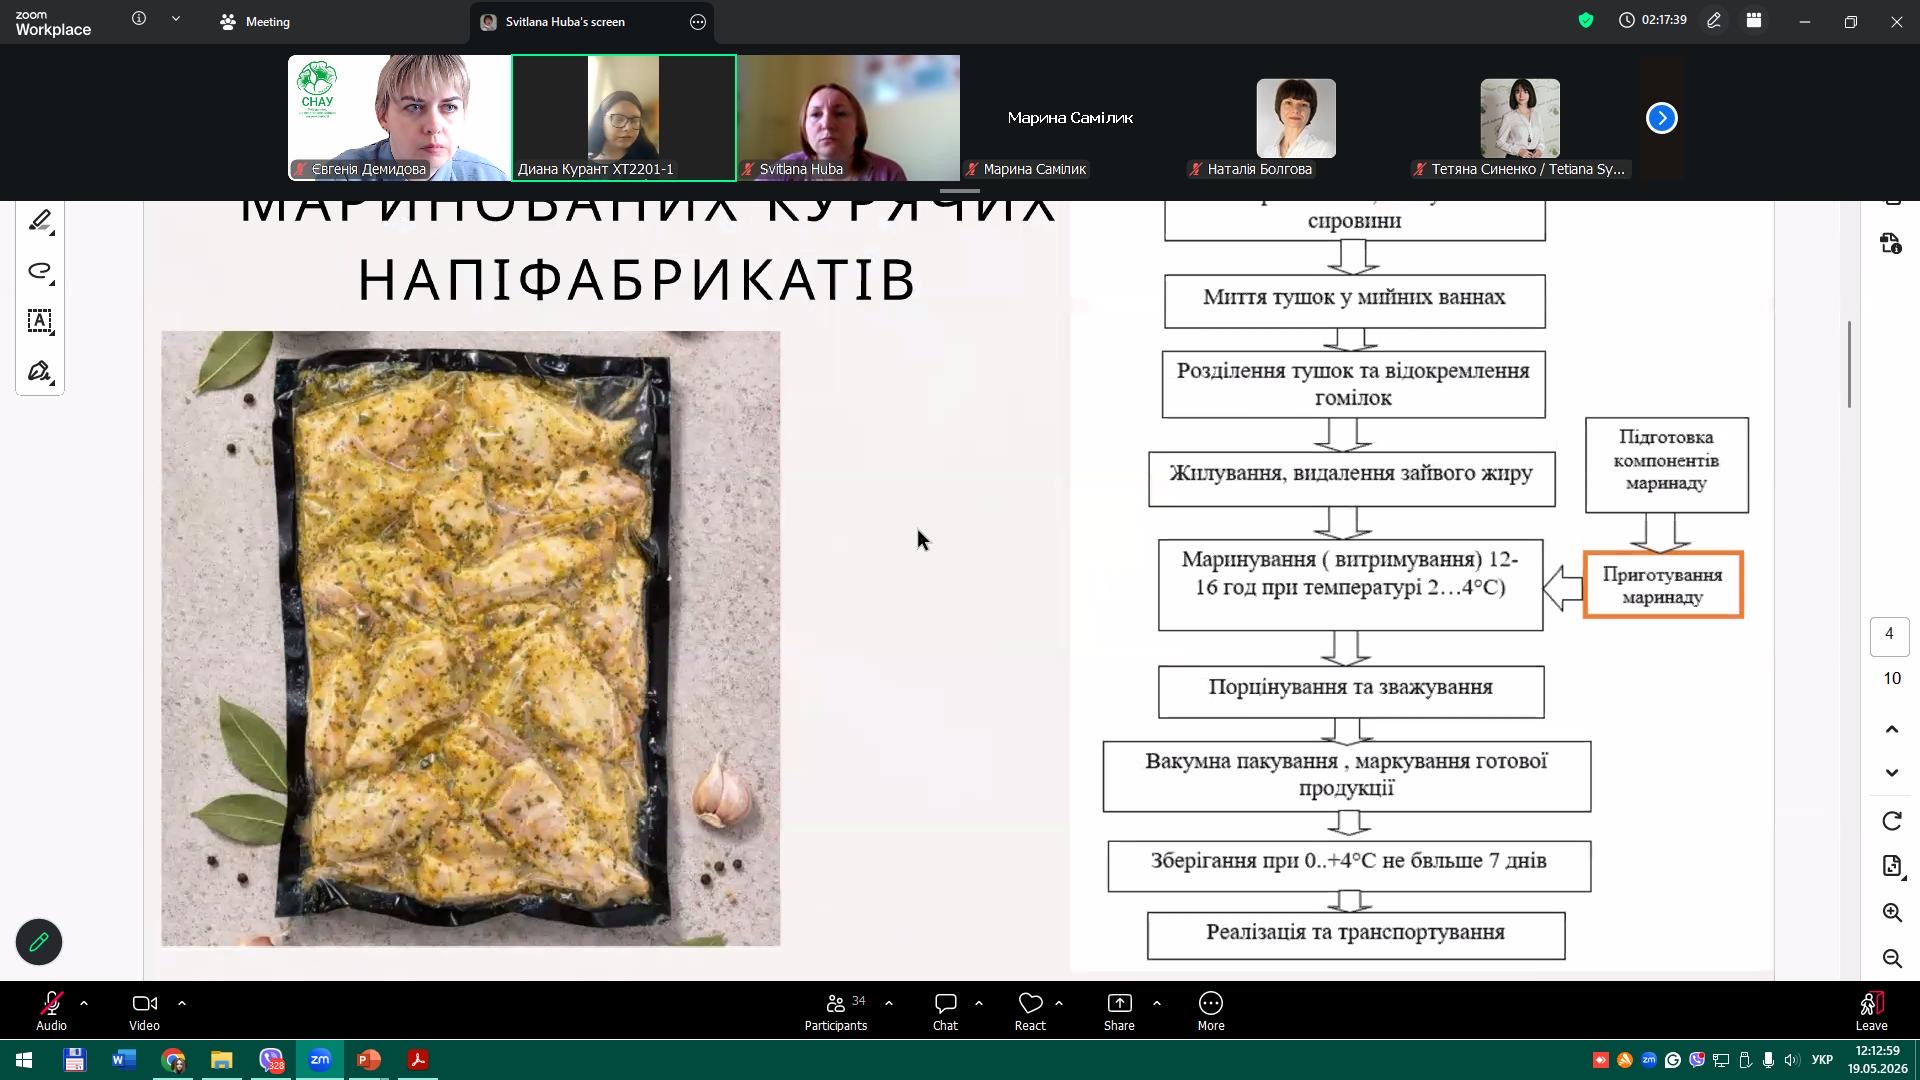1920x1080 pixels.
Task: Open the Zoom annotate pencil button
Action: point(39,942)
